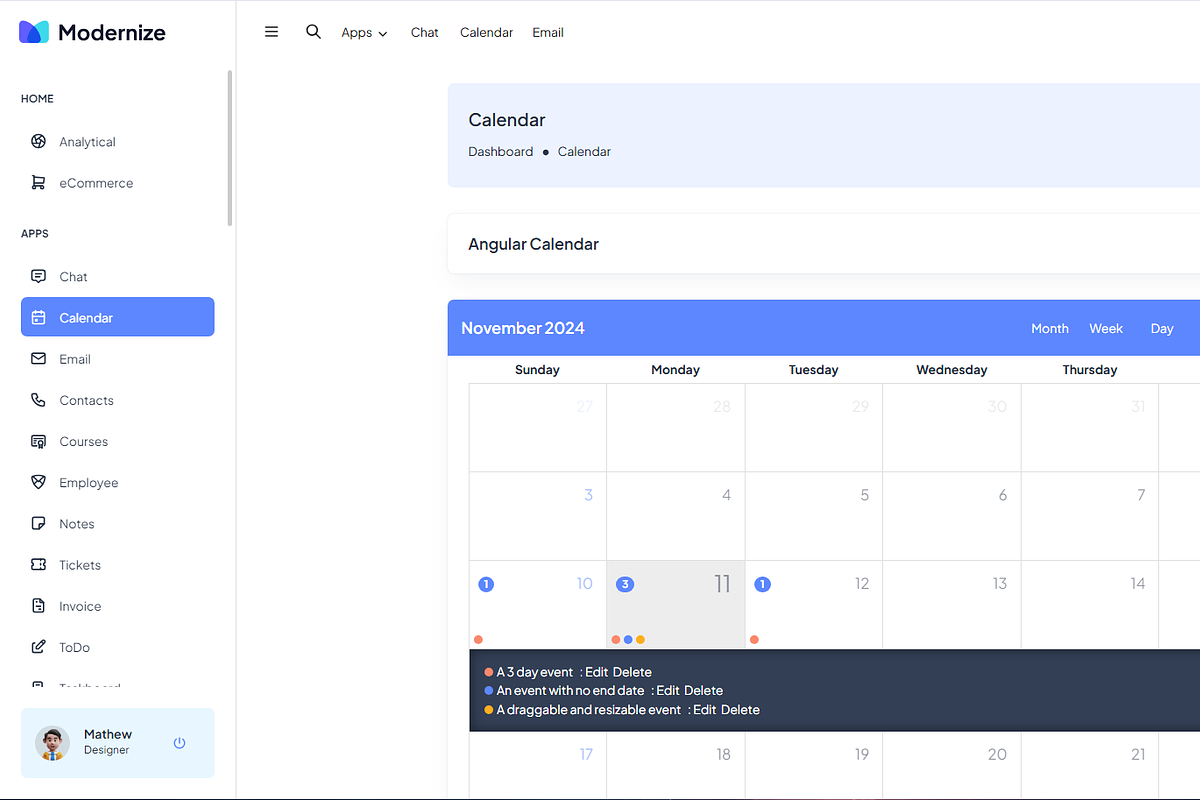Click the Courses certificate icon
Screen dimensions: 1200x800
38,441
